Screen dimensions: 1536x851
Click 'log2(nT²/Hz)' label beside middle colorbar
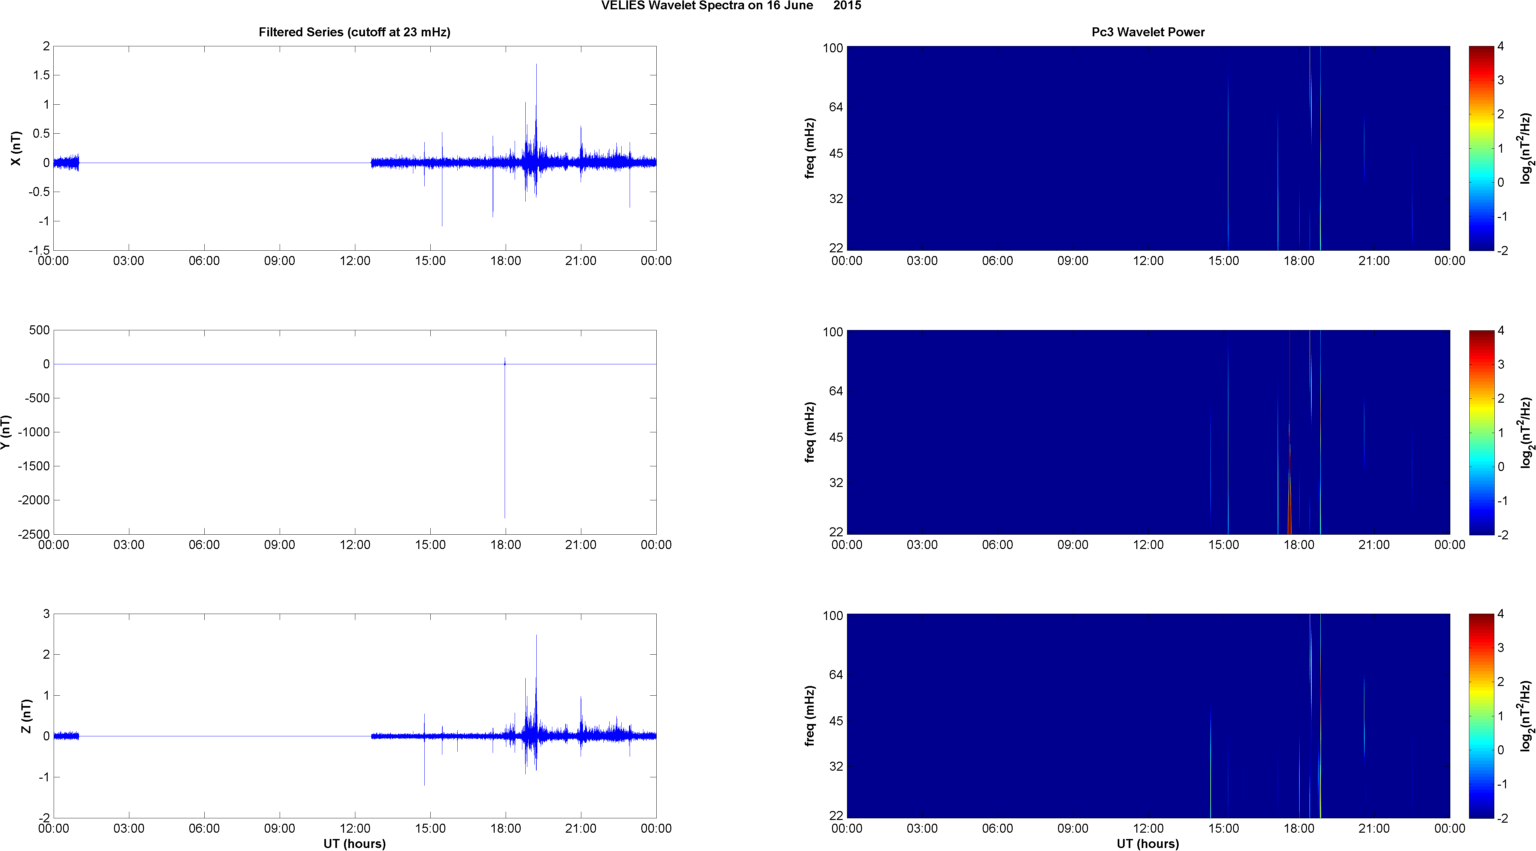point(1525,432)
